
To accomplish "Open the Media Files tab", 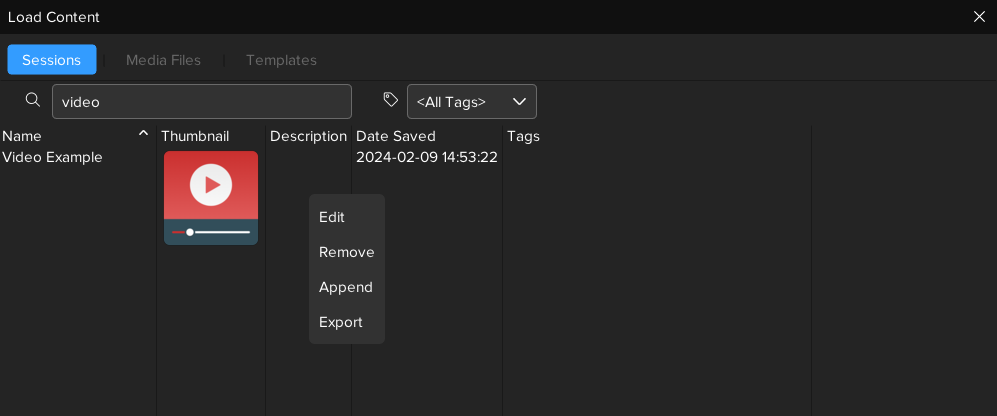I will click(x=163, y=60).
